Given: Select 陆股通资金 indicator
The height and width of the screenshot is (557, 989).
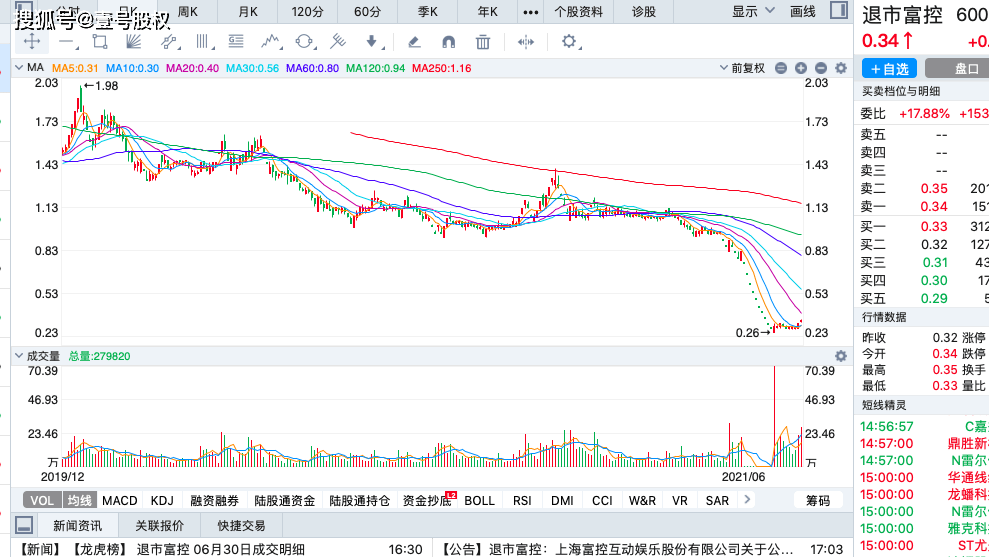Looking at the screenshot, I should pos(284,500).
